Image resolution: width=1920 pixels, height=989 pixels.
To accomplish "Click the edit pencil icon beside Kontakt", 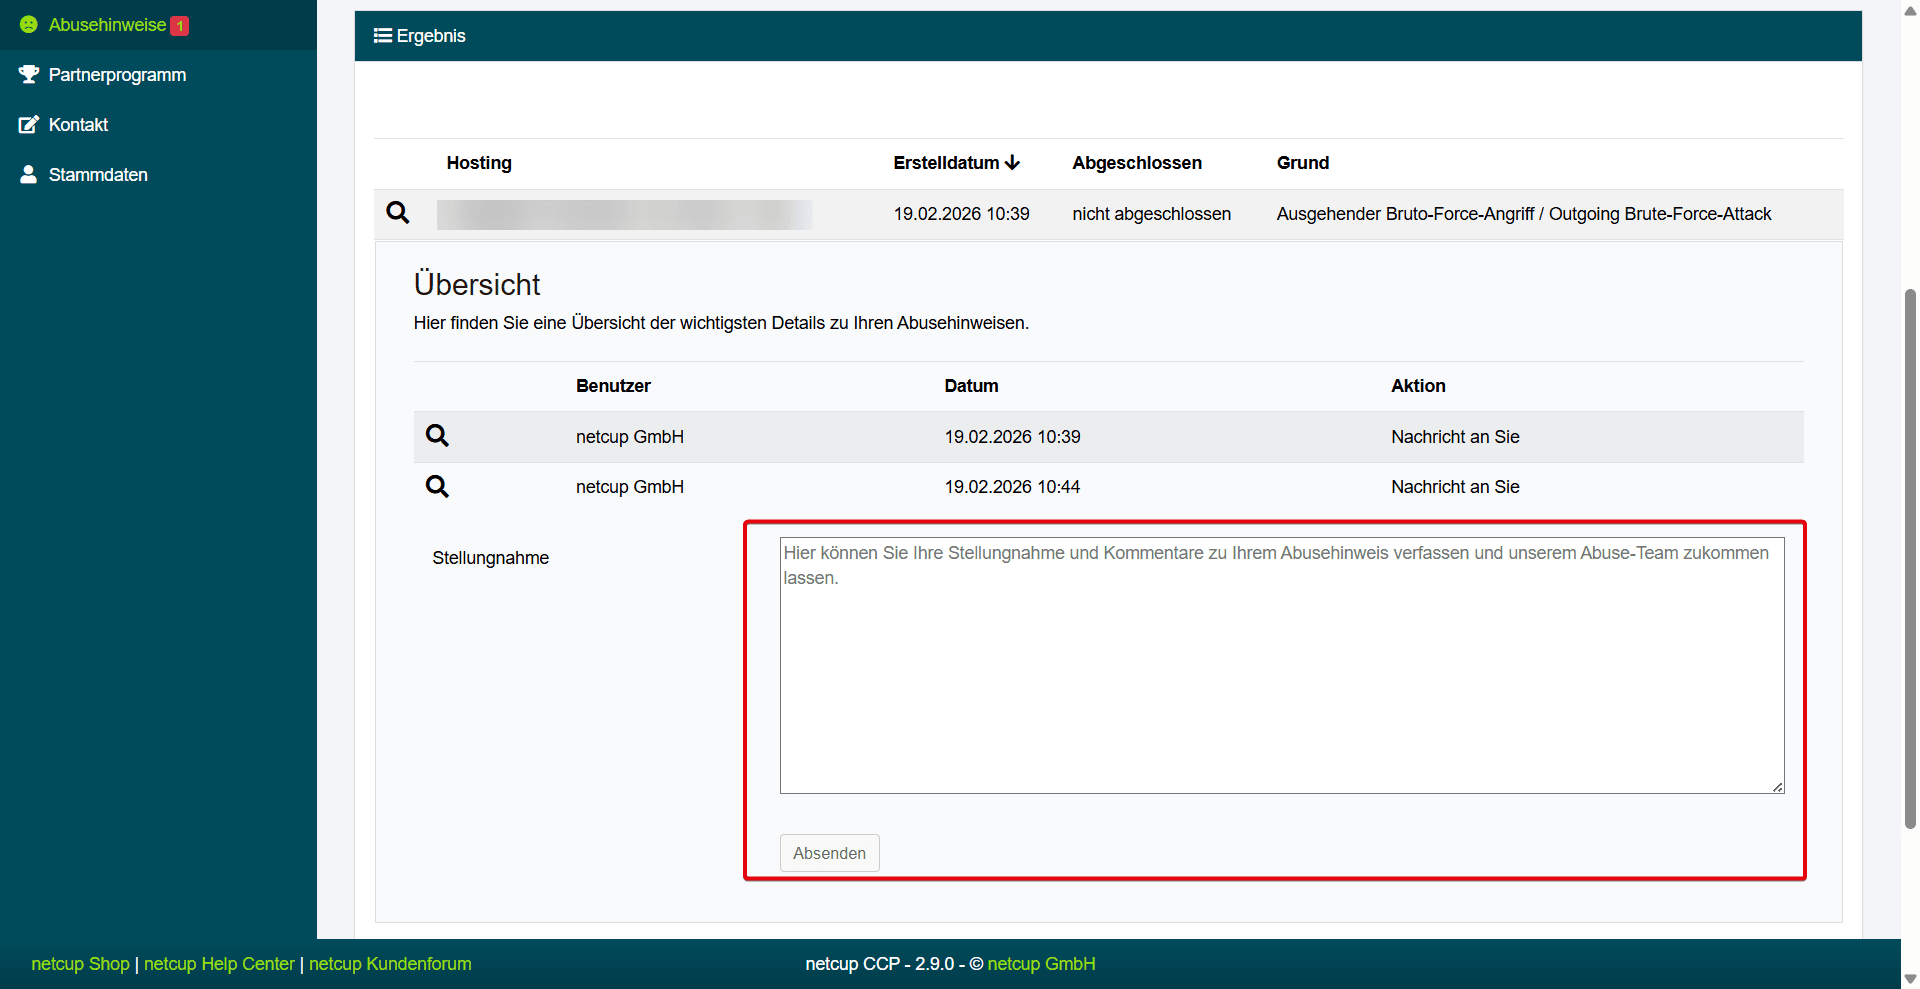I will [29, 125].
